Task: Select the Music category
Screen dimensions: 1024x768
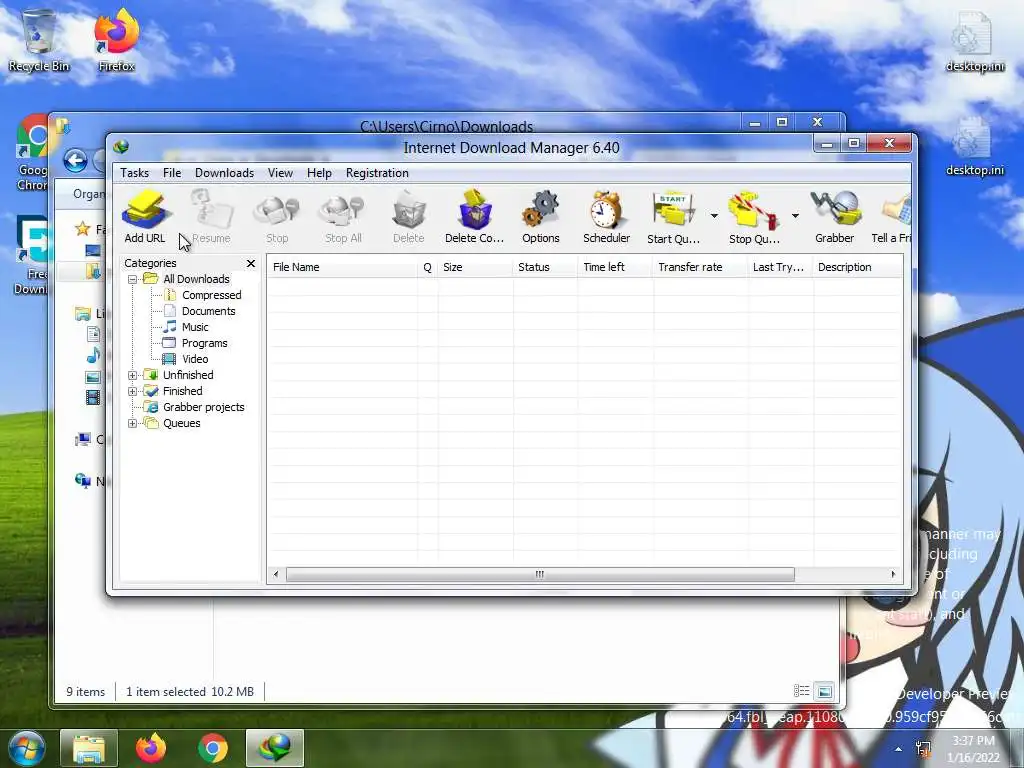Action: [195, 327]
